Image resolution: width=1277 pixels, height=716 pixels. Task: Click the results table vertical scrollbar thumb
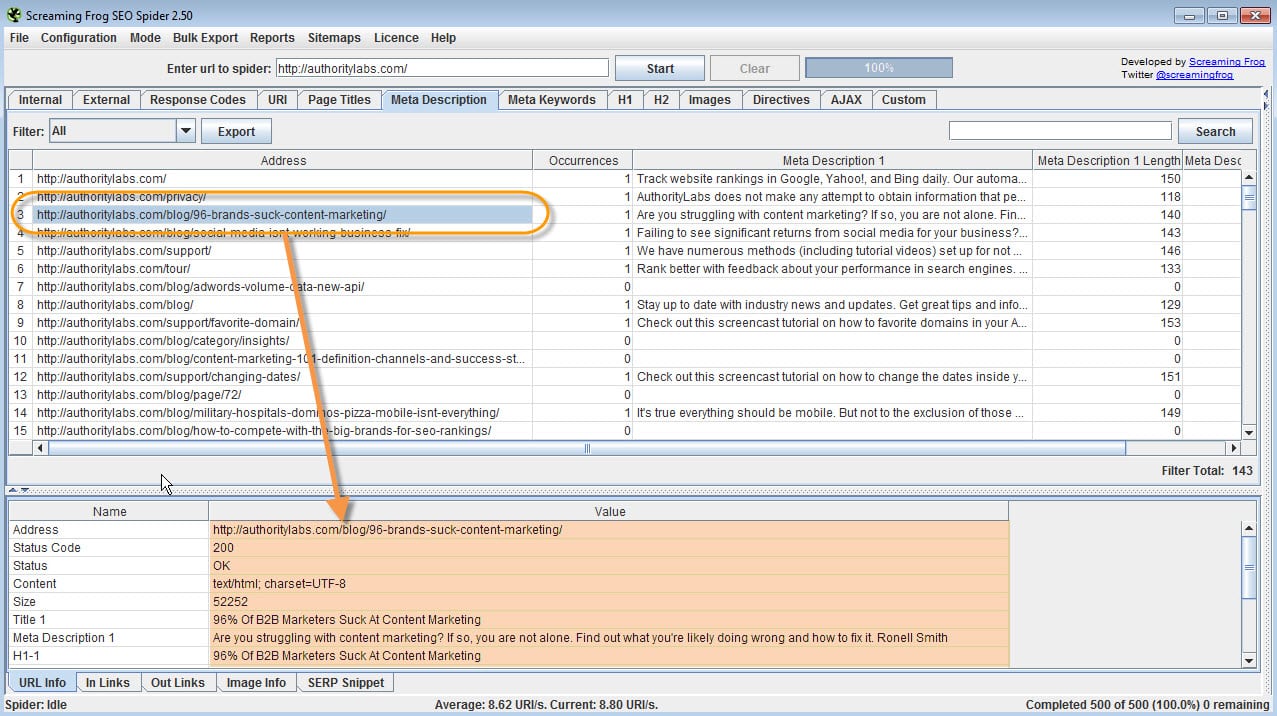[x=1249, y=197]
